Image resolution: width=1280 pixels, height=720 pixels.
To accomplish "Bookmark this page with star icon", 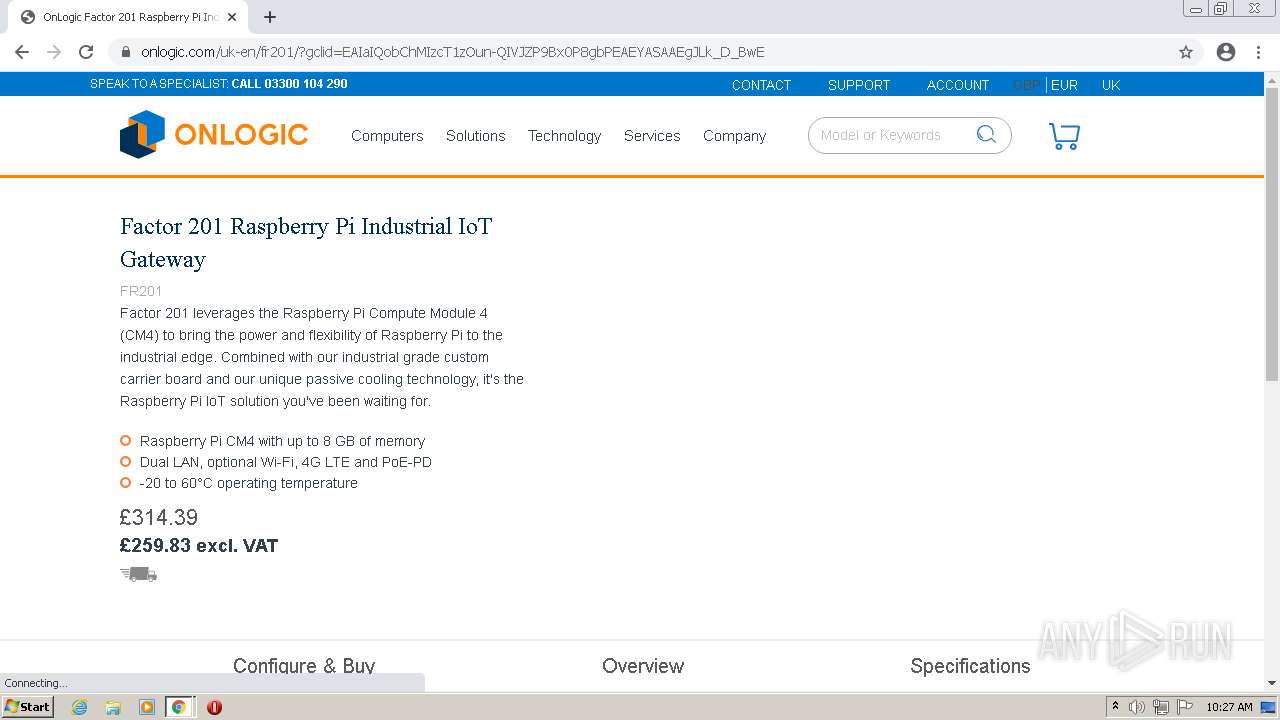I will click(1186, 52).
